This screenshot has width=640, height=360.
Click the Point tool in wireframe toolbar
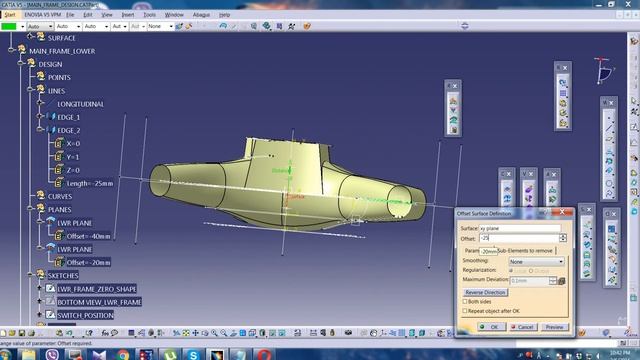click(609, 118)
